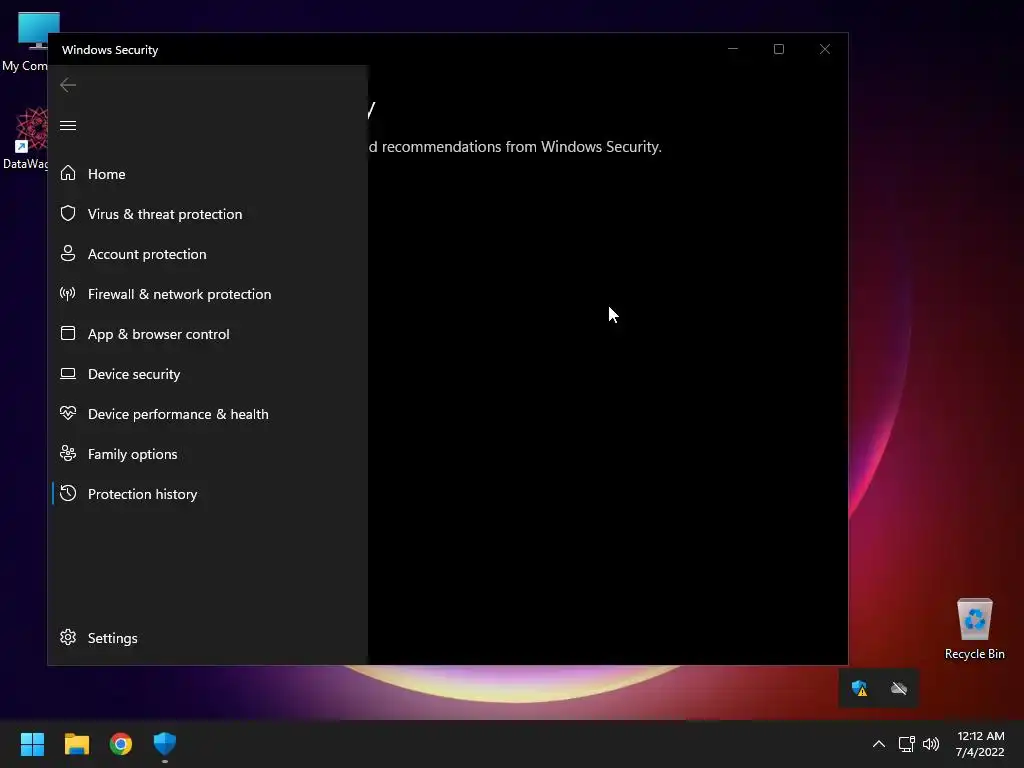This screenshot has height=768, width=1024.
Task: Click the clock icon for Protection history
Action: click(x=68, y=494)
